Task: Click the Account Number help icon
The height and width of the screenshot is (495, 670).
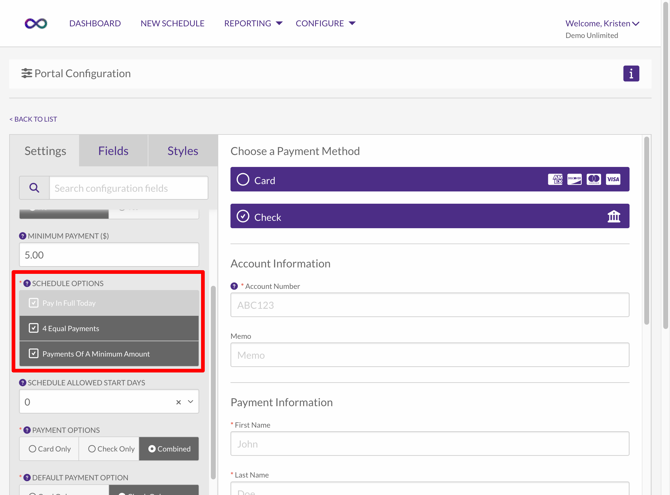Action: point(234,286)
